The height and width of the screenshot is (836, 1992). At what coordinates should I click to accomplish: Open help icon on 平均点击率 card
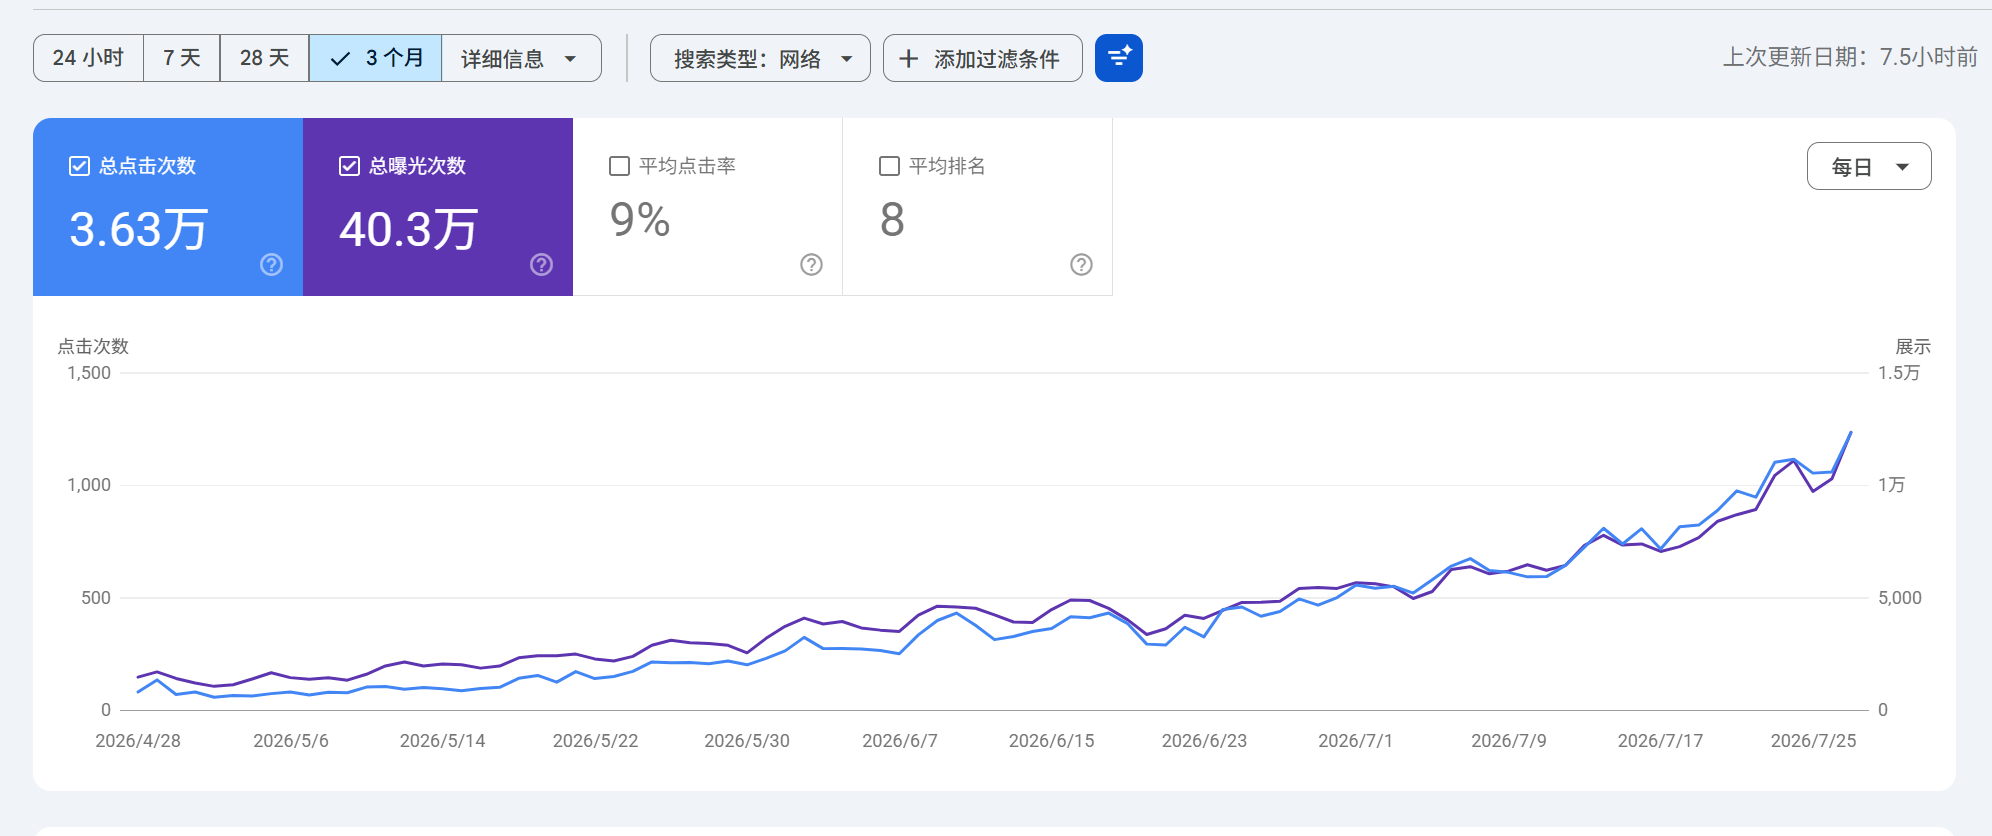(x=811, y=264)
